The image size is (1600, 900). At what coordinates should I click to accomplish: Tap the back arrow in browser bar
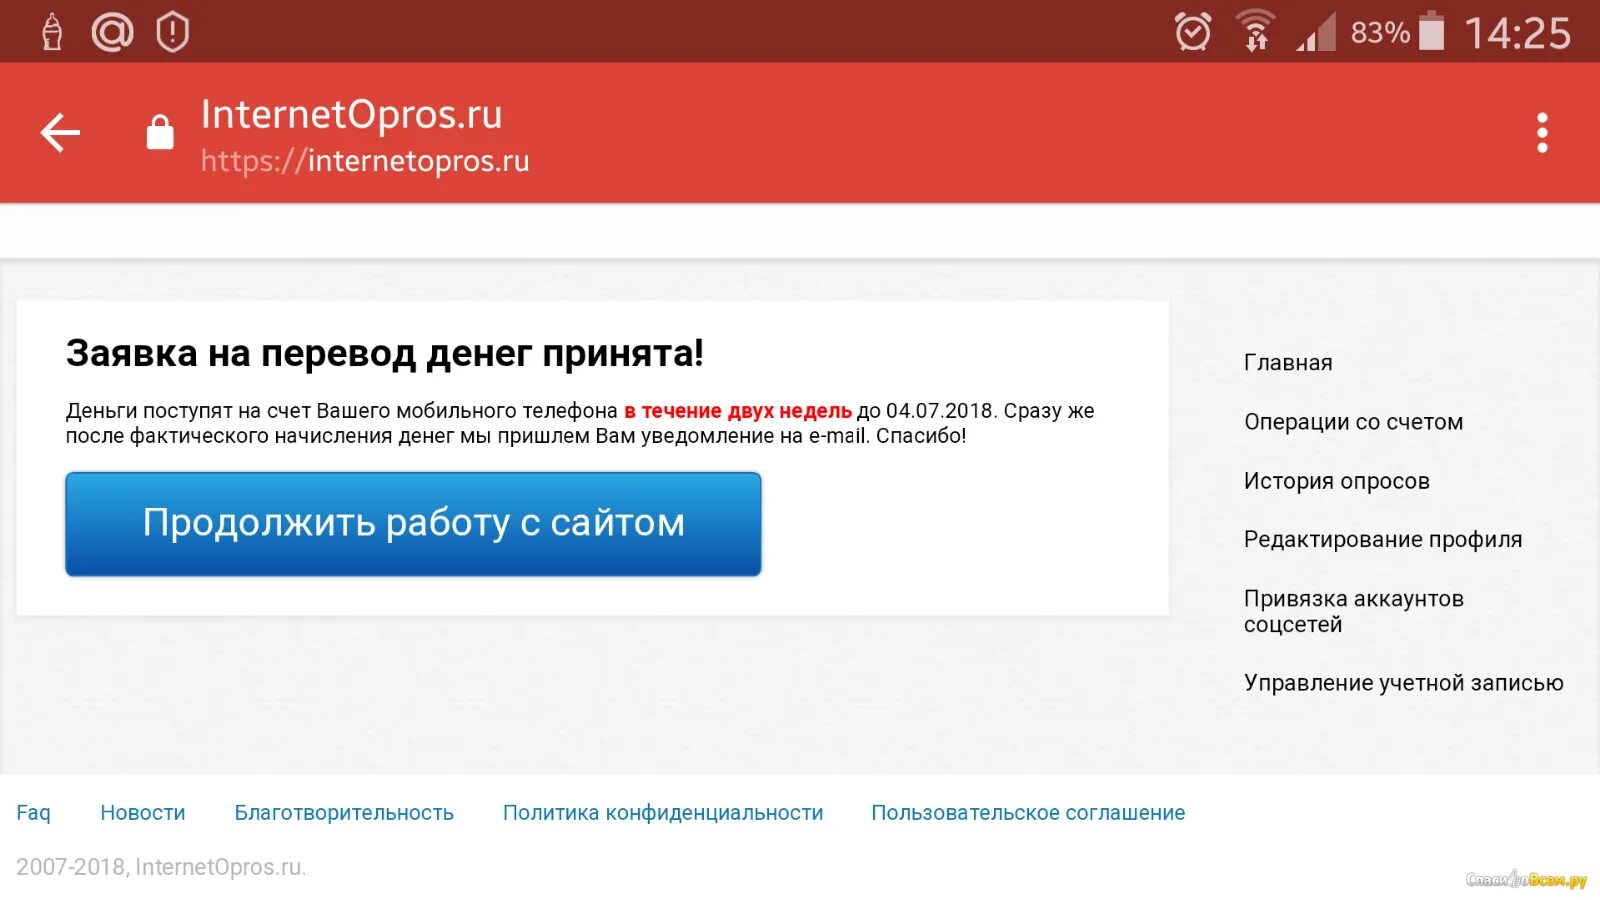(60, 133)
